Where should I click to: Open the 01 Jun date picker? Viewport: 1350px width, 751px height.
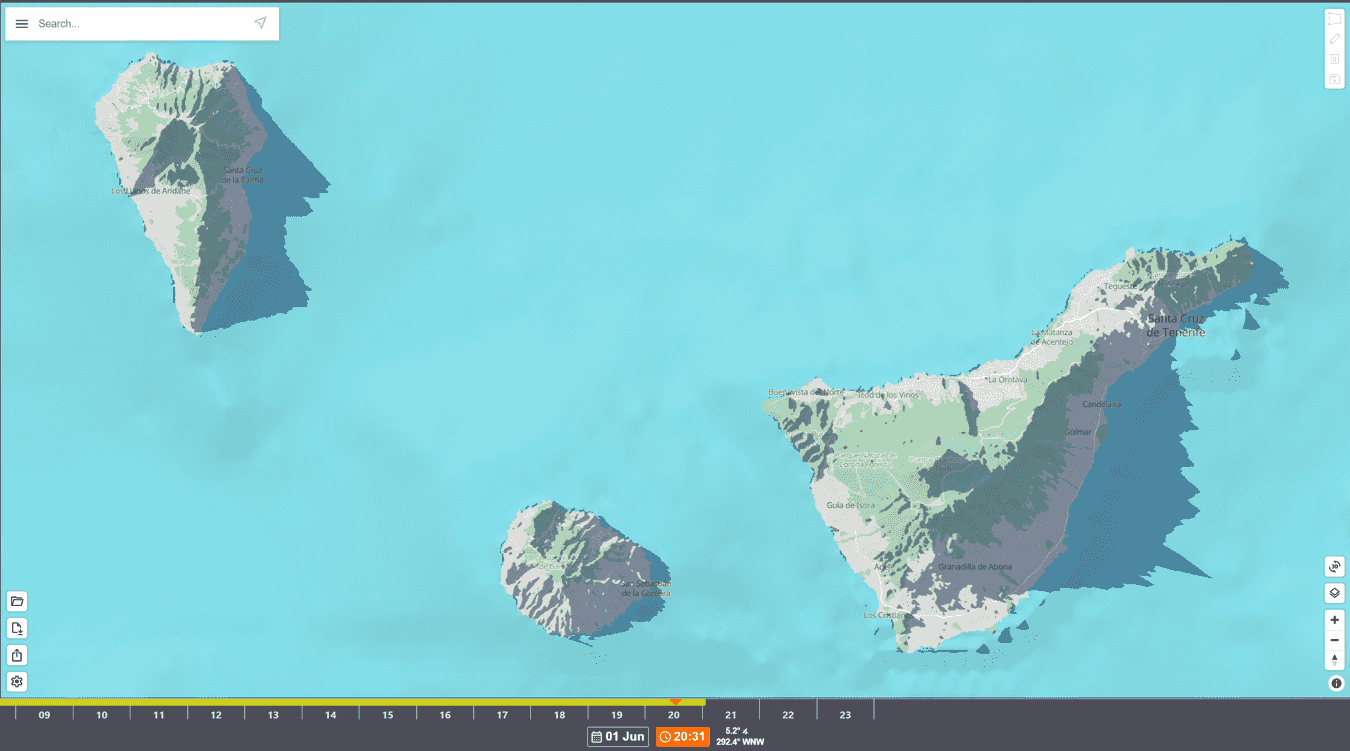click(617, 736)
